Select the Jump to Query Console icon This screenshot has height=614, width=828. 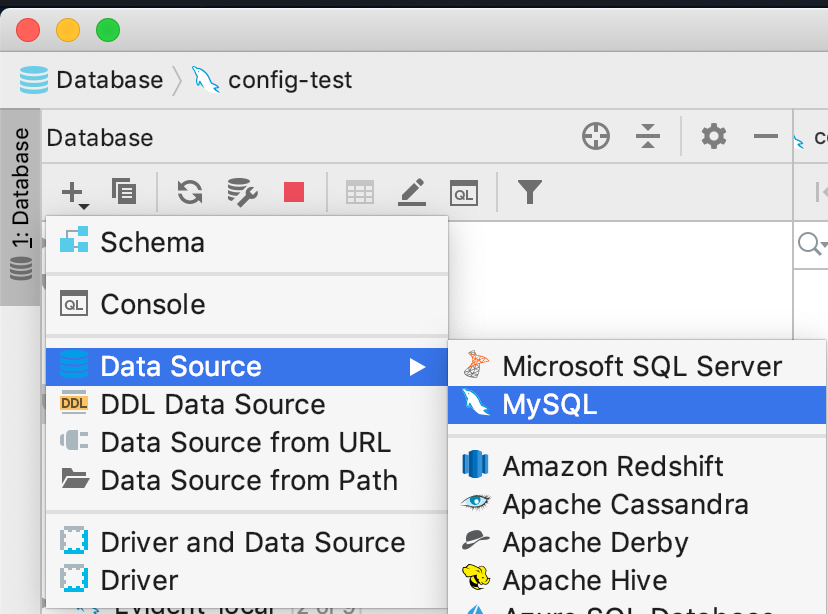click(463, 192)
